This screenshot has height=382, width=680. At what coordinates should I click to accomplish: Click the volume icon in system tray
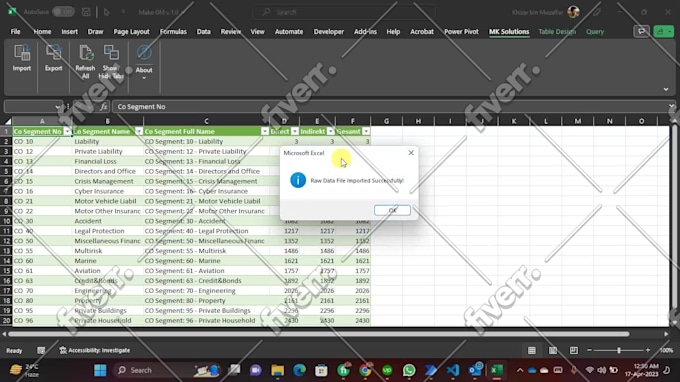tap(602, 370)
